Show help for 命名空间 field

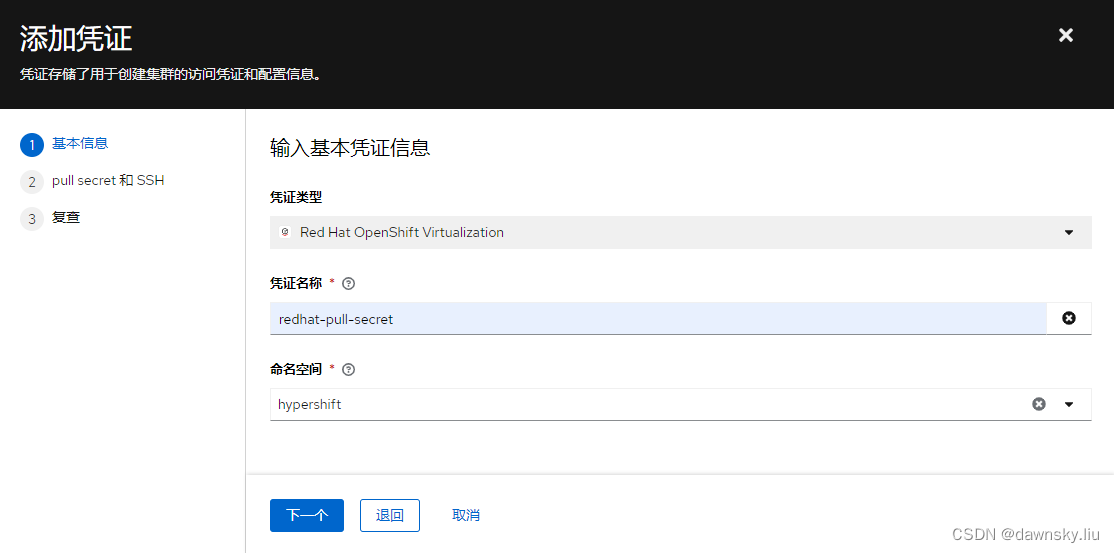tap(348, 370)
